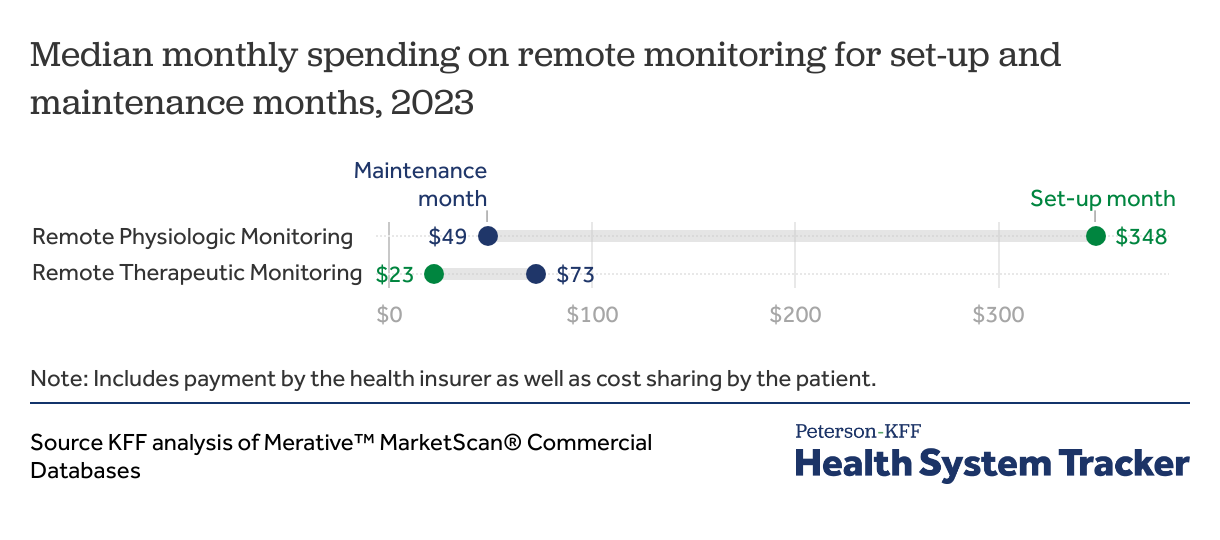Screen dimensions: 1220x540
Task: Click the $100 axis tick label
Action: pos(592,315)
